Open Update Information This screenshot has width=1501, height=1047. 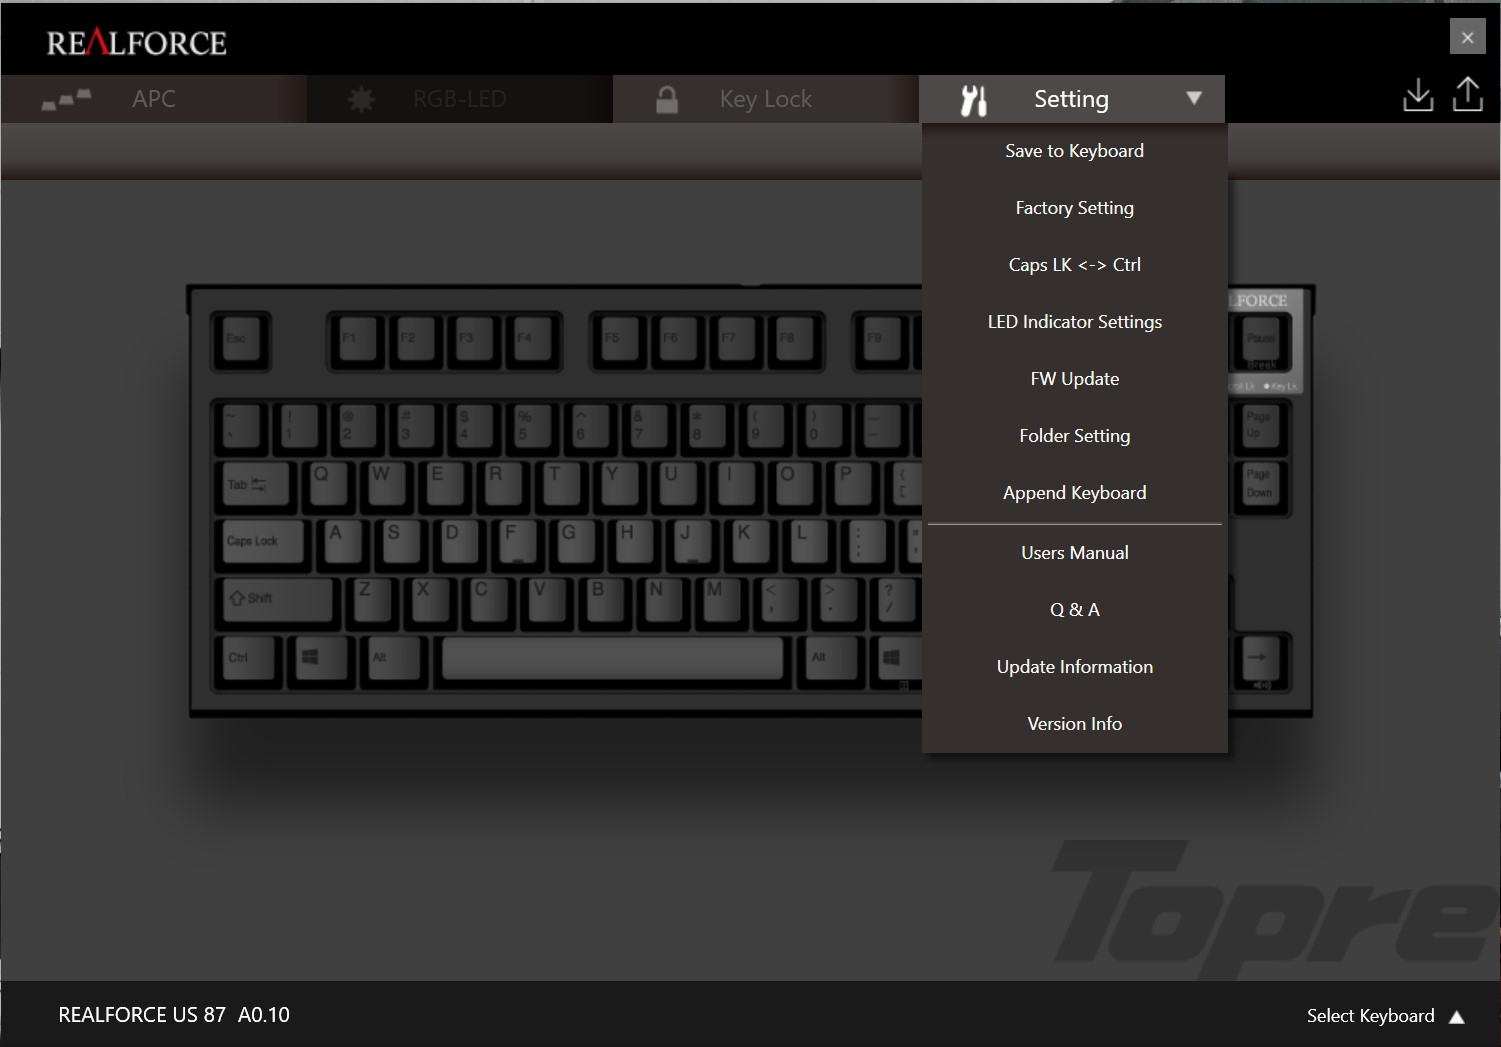1074,666
